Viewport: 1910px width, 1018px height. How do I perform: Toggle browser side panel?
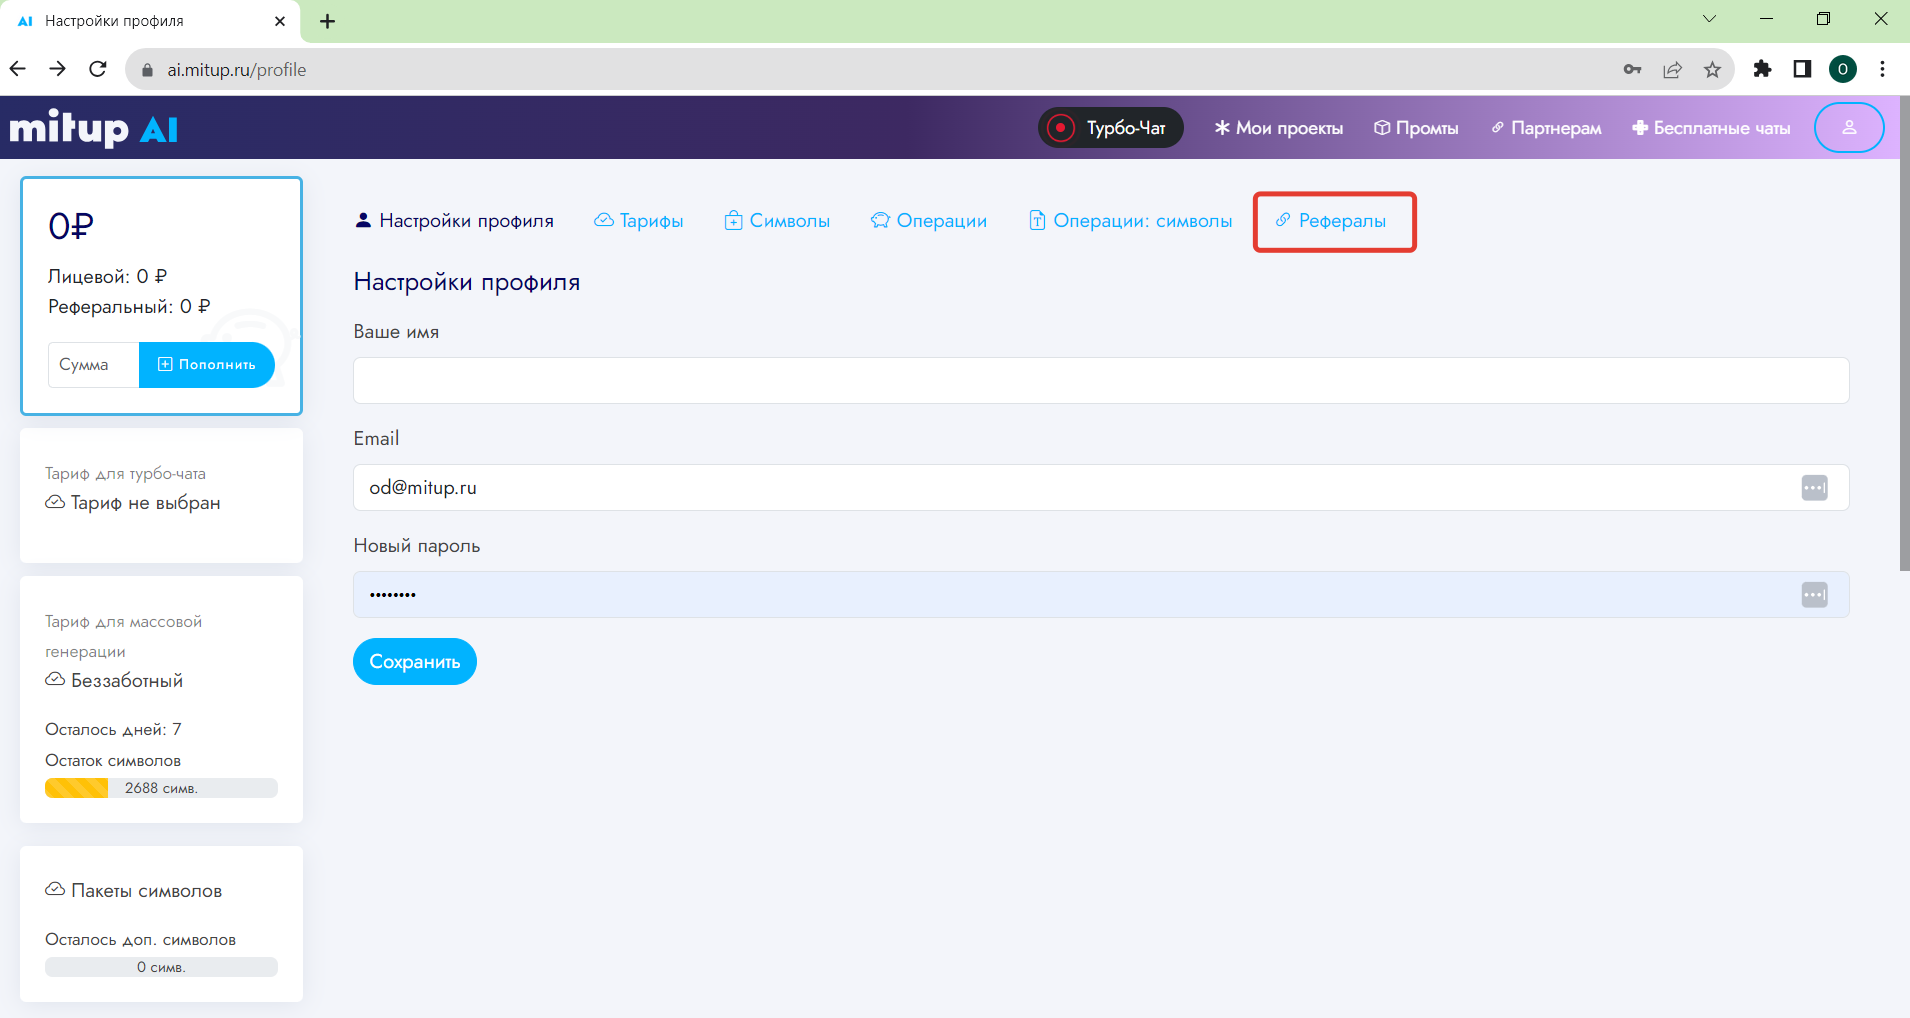(1802, 69)
